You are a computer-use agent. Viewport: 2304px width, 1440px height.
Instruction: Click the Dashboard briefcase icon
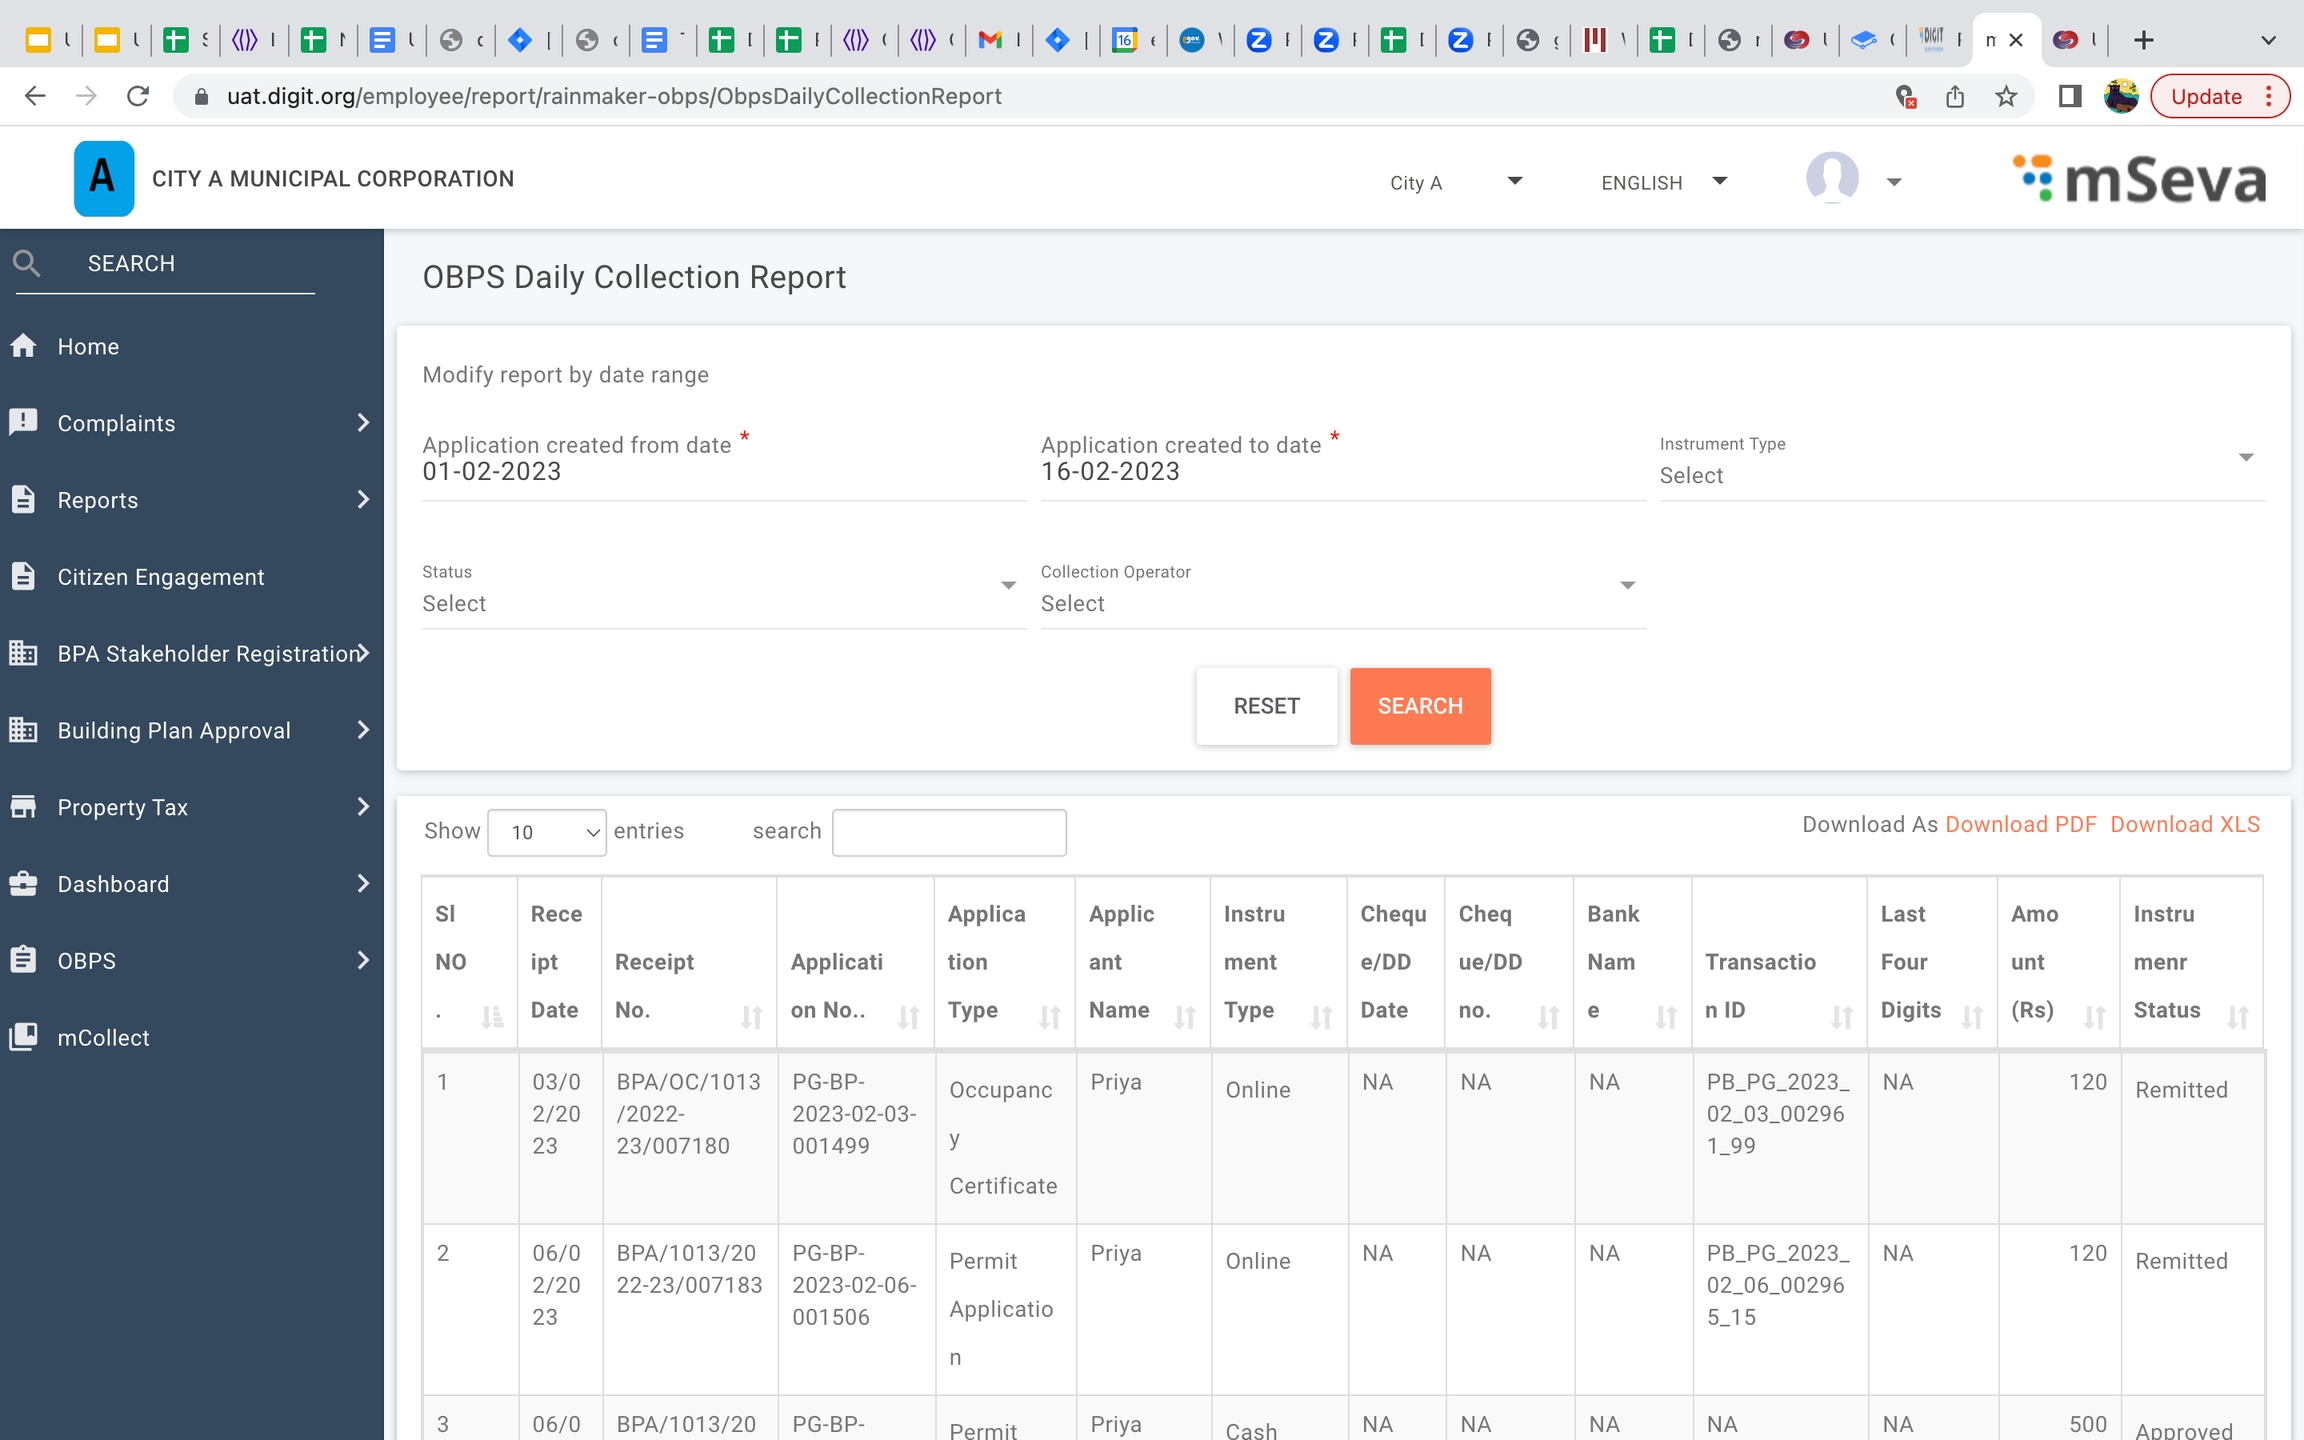pos(24,884)
